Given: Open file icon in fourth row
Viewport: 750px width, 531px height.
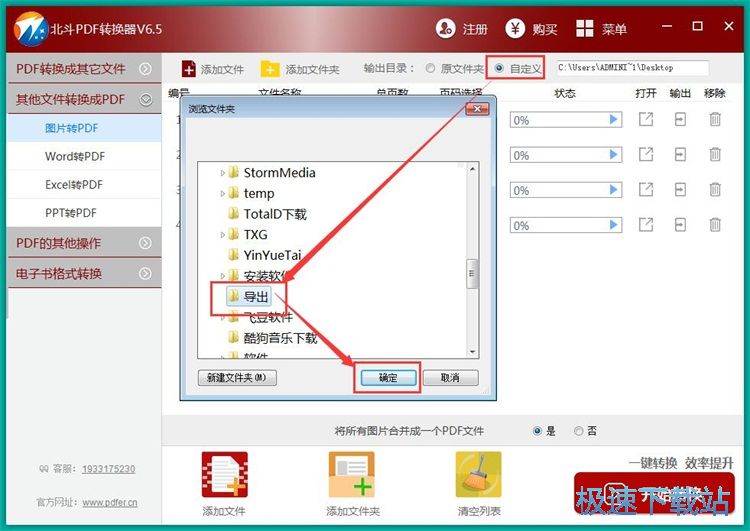Looking at the screenshot, I should point(646,225).
